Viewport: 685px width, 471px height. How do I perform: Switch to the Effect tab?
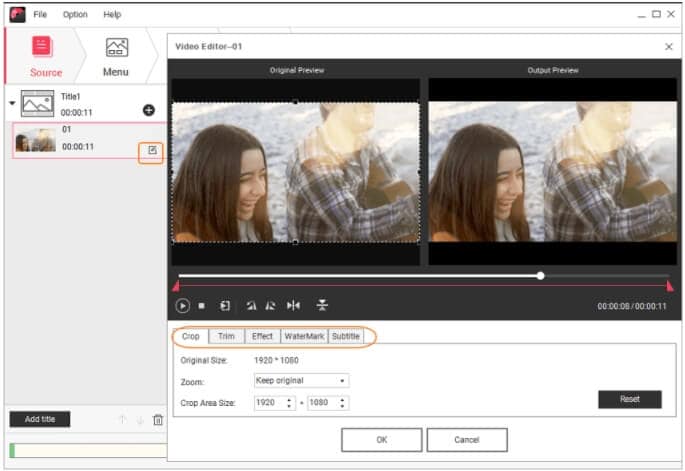tap(262, 336)
